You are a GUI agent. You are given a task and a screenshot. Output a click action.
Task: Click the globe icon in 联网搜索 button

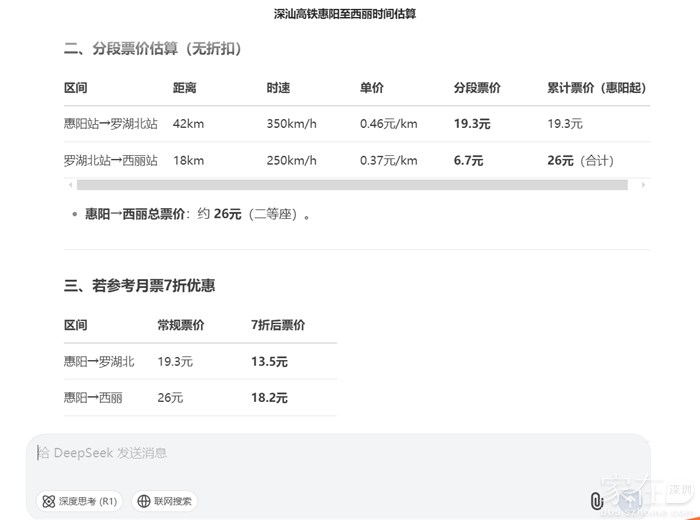point(144,501)
